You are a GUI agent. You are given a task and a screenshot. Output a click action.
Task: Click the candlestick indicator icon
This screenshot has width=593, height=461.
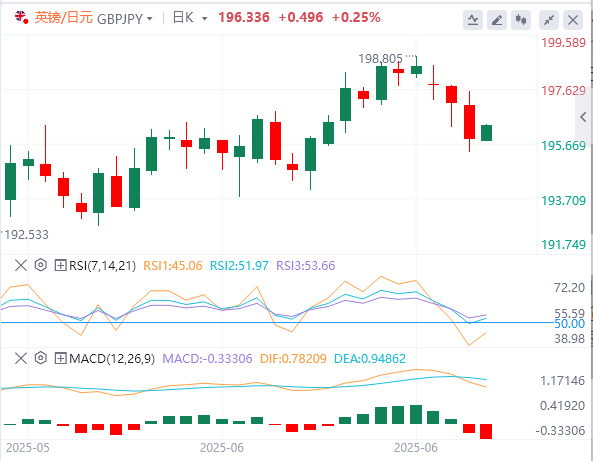click(x=521, y=20)
